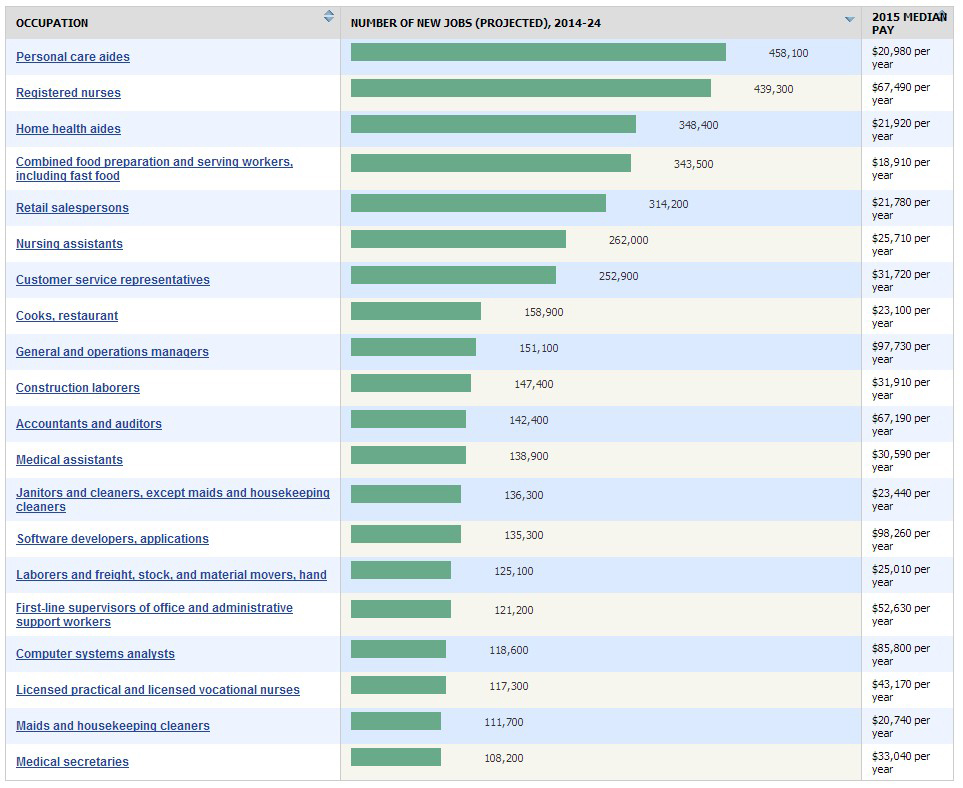Open Computer systems analysts link
This screenshot has width=963, height=788.
pyautogui.click(x=95, y=653)
